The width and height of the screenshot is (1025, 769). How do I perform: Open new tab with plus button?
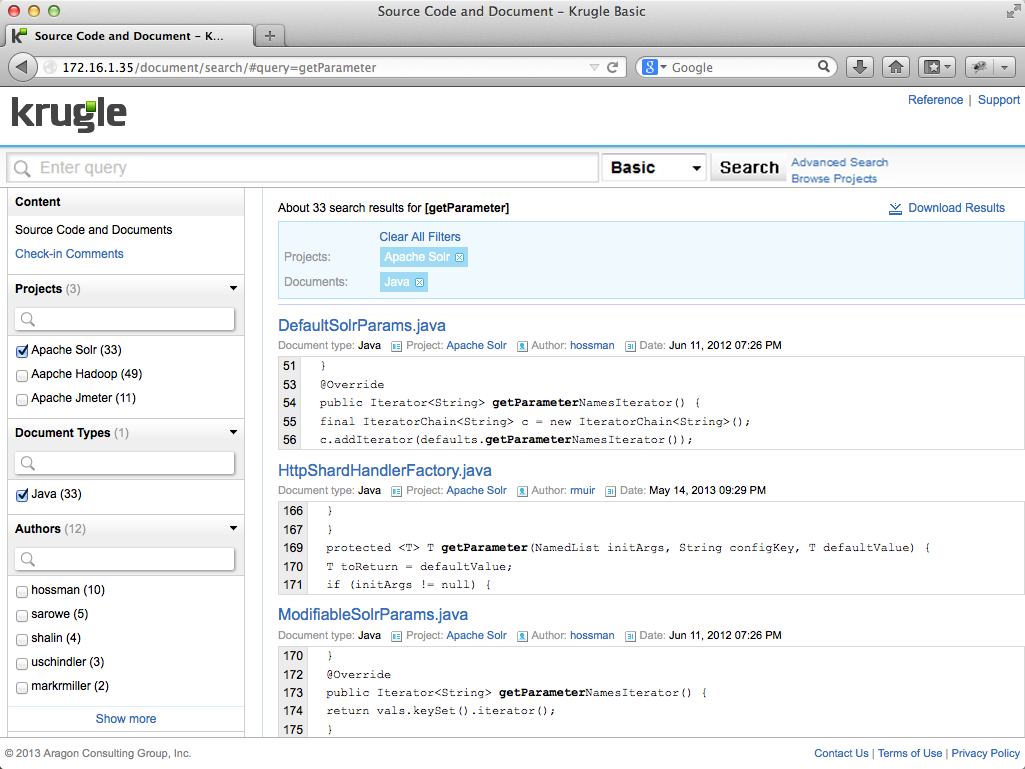point(269,36)
